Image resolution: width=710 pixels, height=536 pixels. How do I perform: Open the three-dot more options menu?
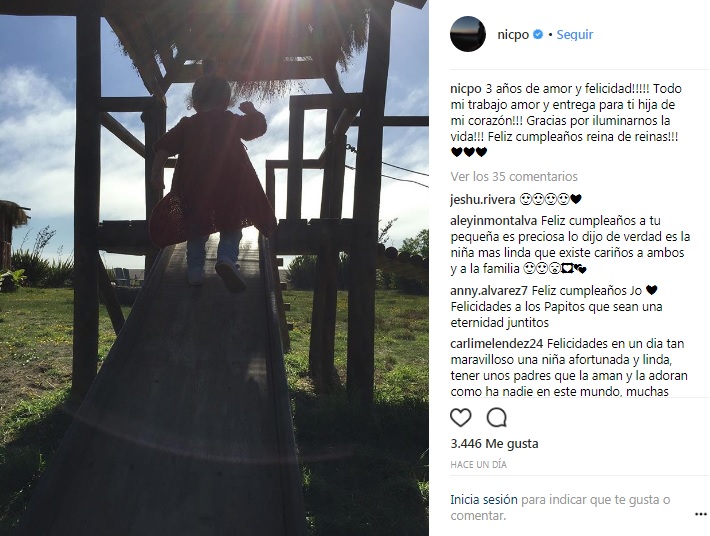pos(700,514)
